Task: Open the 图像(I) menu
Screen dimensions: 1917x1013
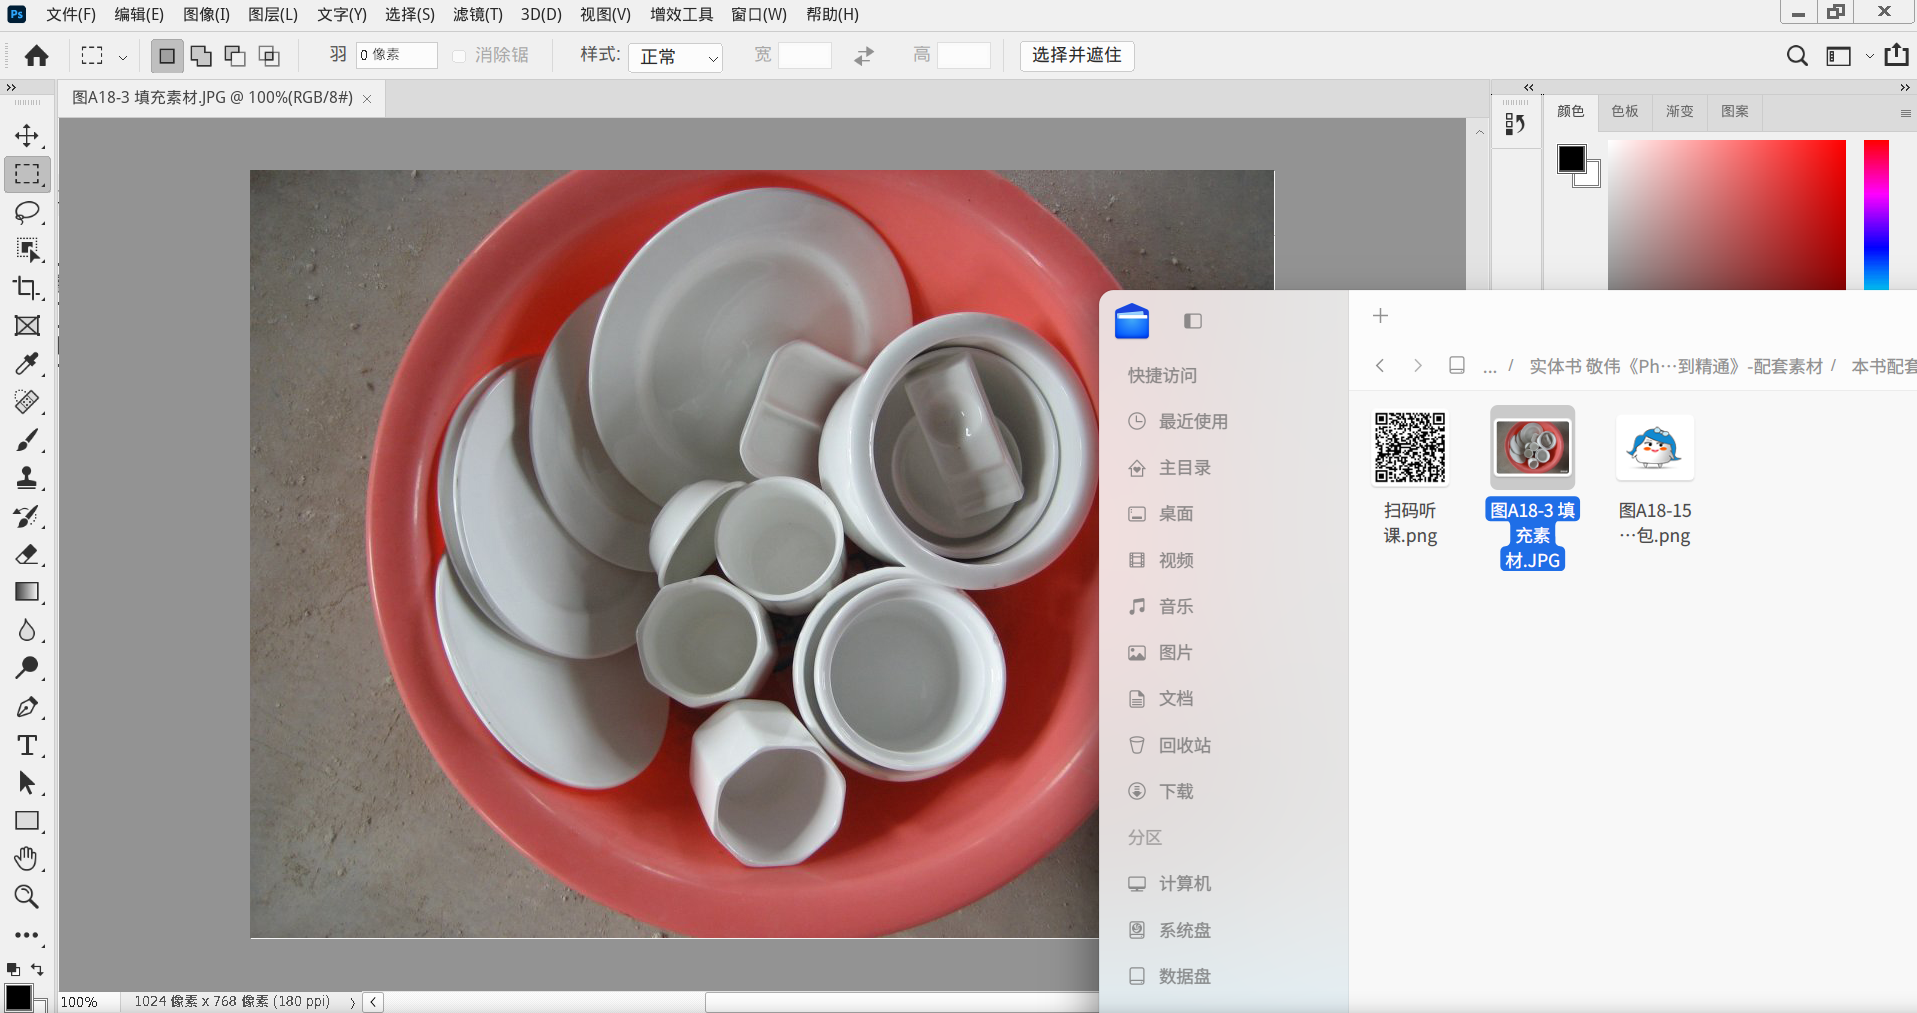Action: pos(206,14)
